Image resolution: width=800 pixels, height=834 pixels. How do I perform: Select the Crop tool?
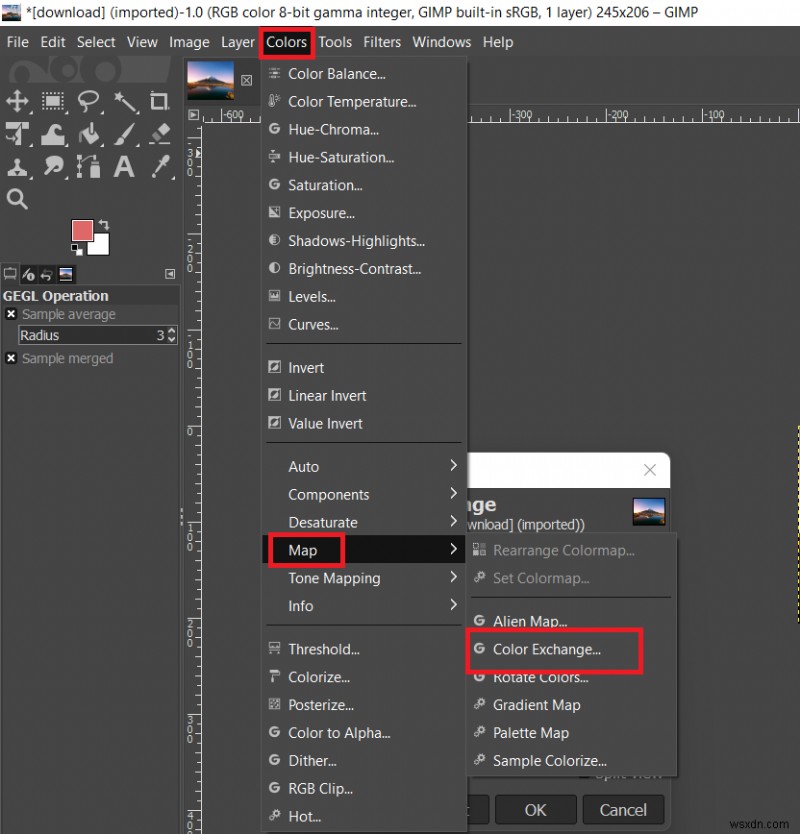159,101
